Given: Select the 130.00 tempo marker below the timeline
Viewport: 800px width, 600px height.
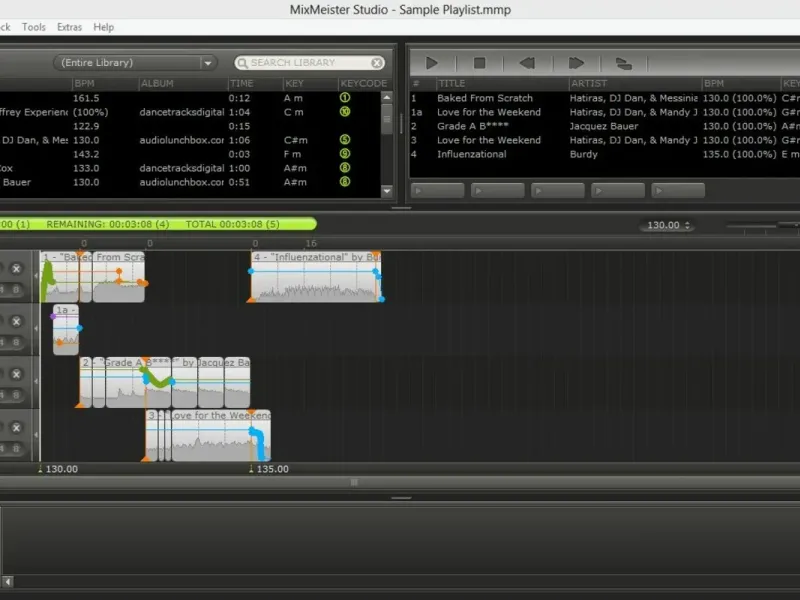Looking at the screenshot, I should pyautogui.click(x=58, y=469).
